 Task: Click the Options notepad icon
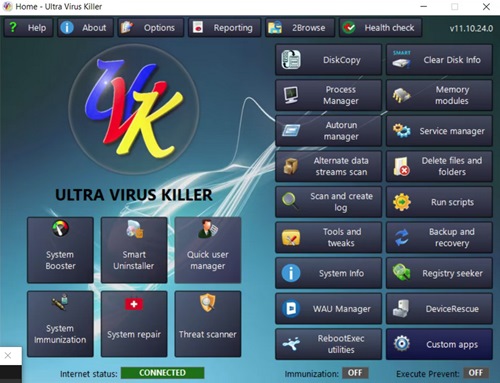[127, 27]
